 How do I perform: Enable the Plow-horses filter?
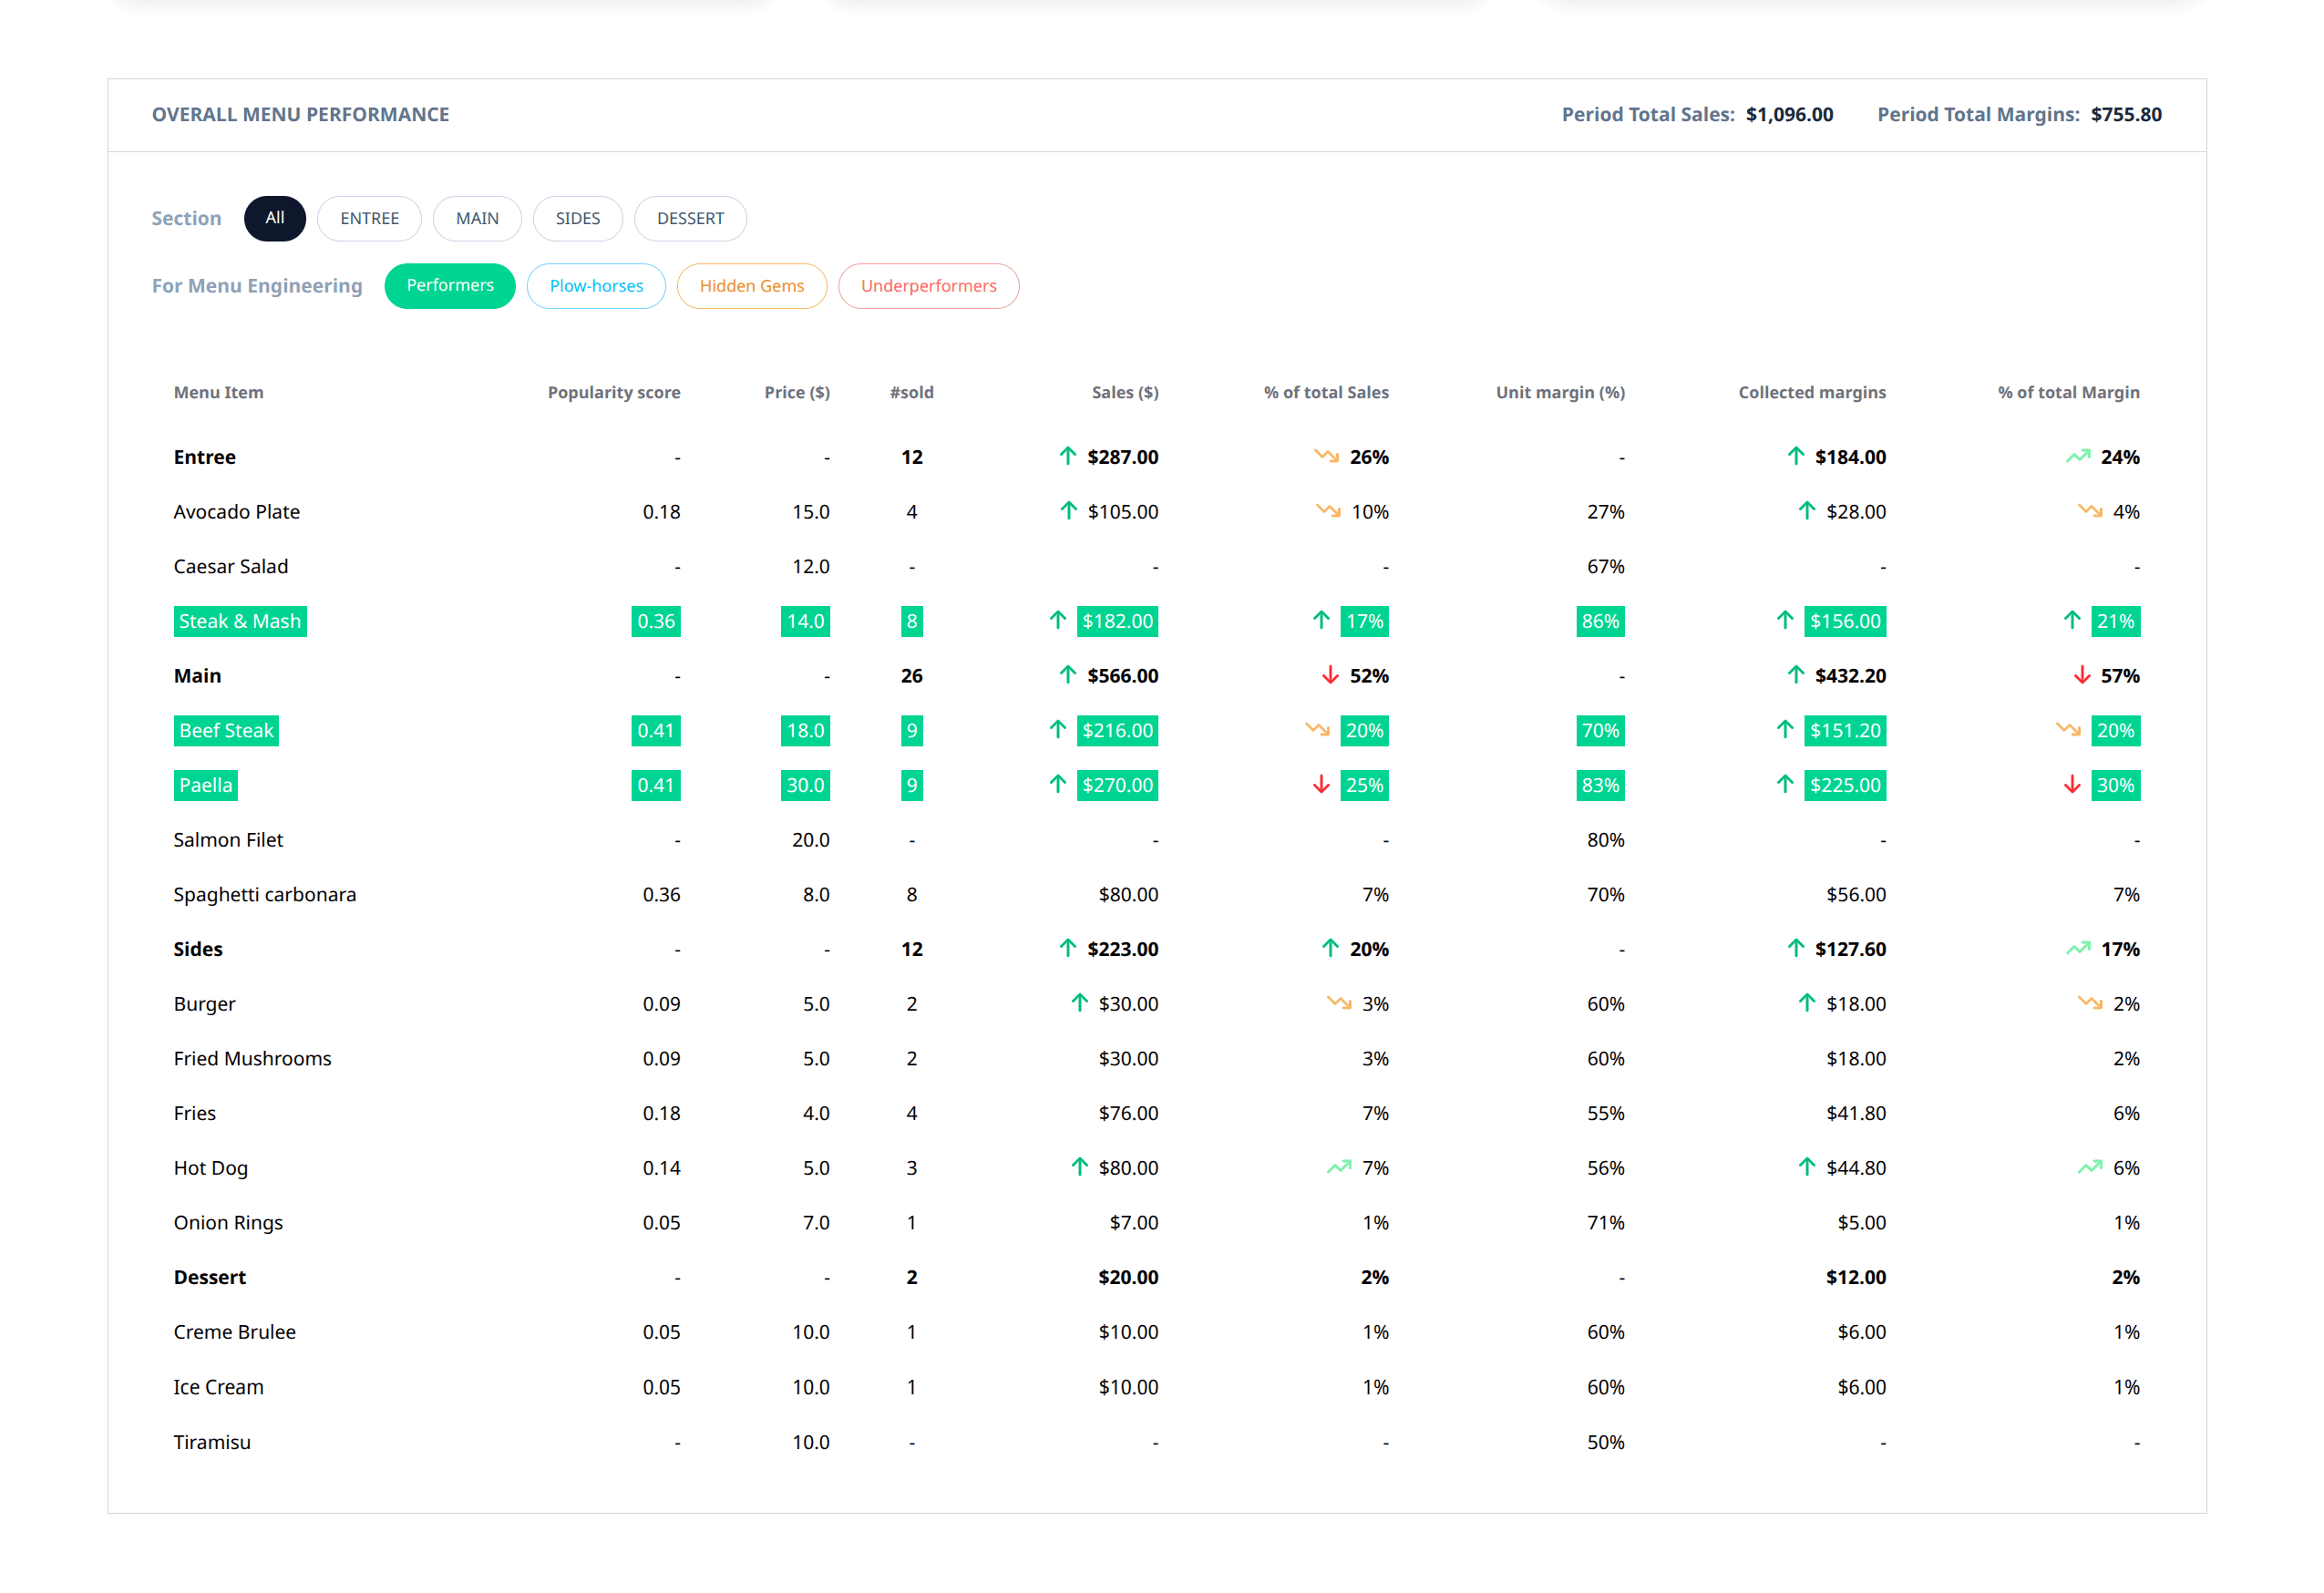[x=596, y=286]
